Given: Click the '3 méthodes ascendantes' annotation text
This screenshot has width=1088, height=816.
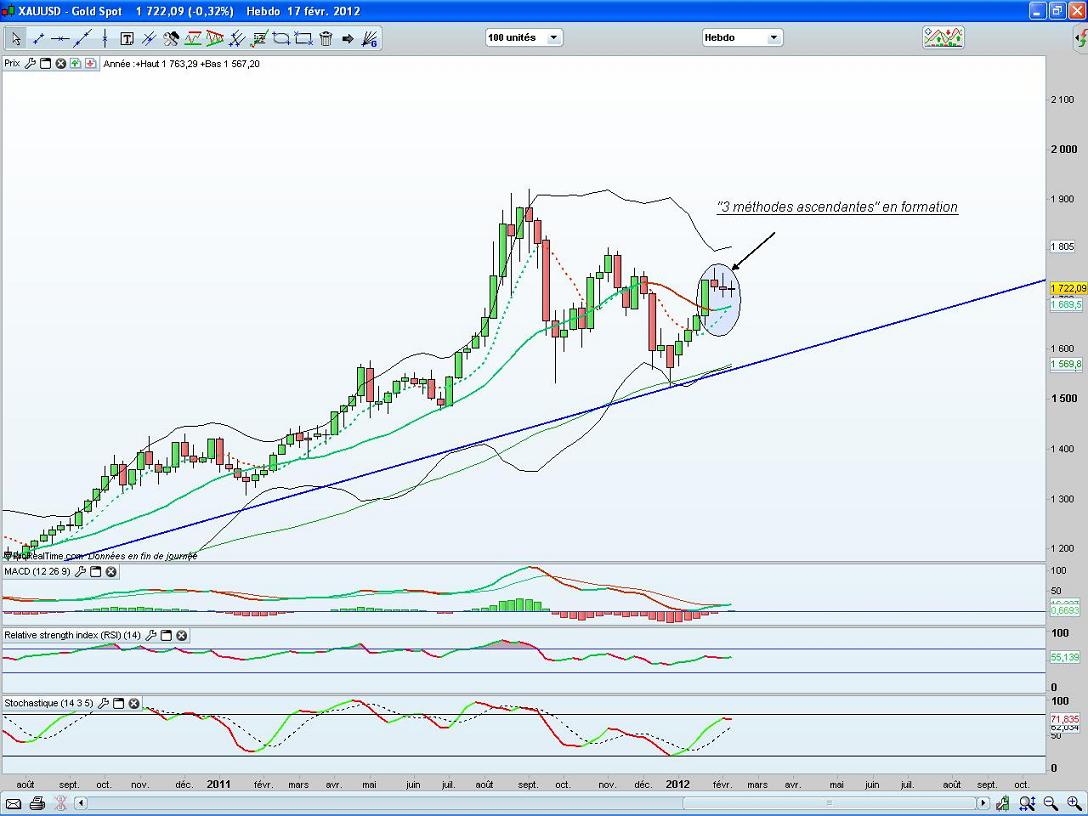Looking at the screenshot, I should click(838, 207).
